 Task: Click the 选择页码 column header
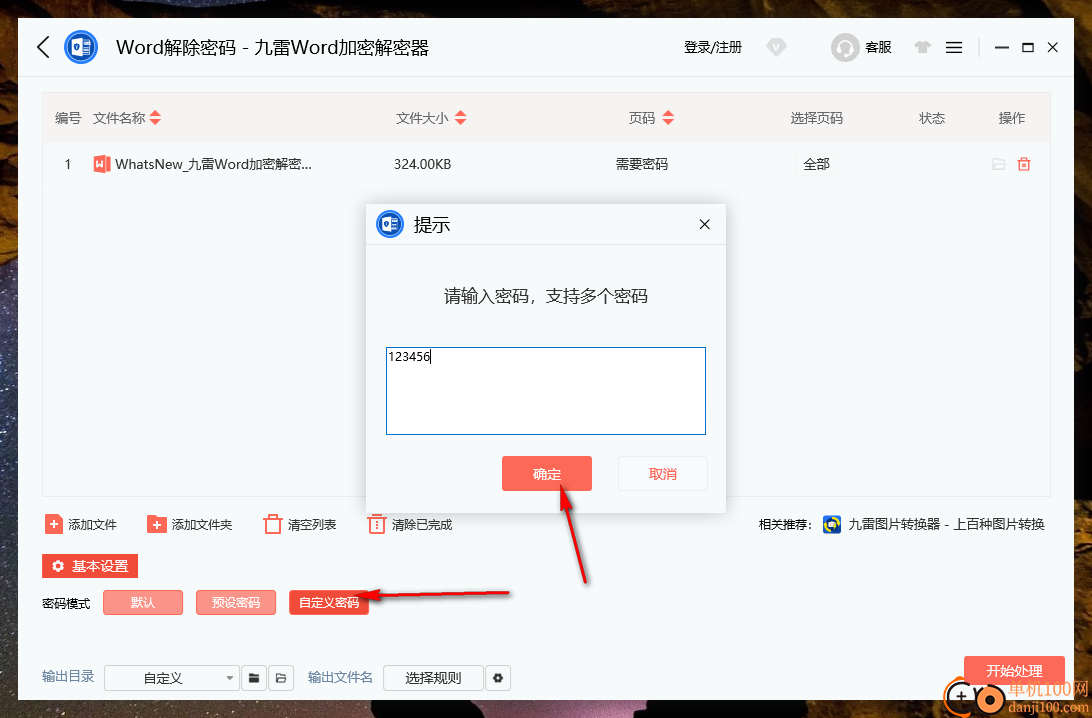[x=816, y=118]
